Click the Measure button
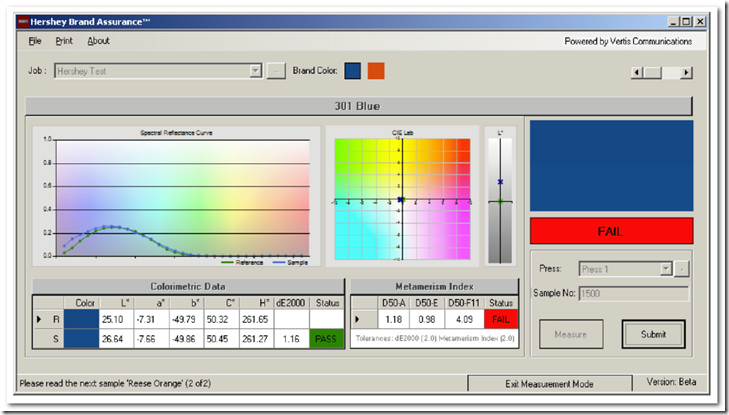Screen dimensions: 729x415 571,334
